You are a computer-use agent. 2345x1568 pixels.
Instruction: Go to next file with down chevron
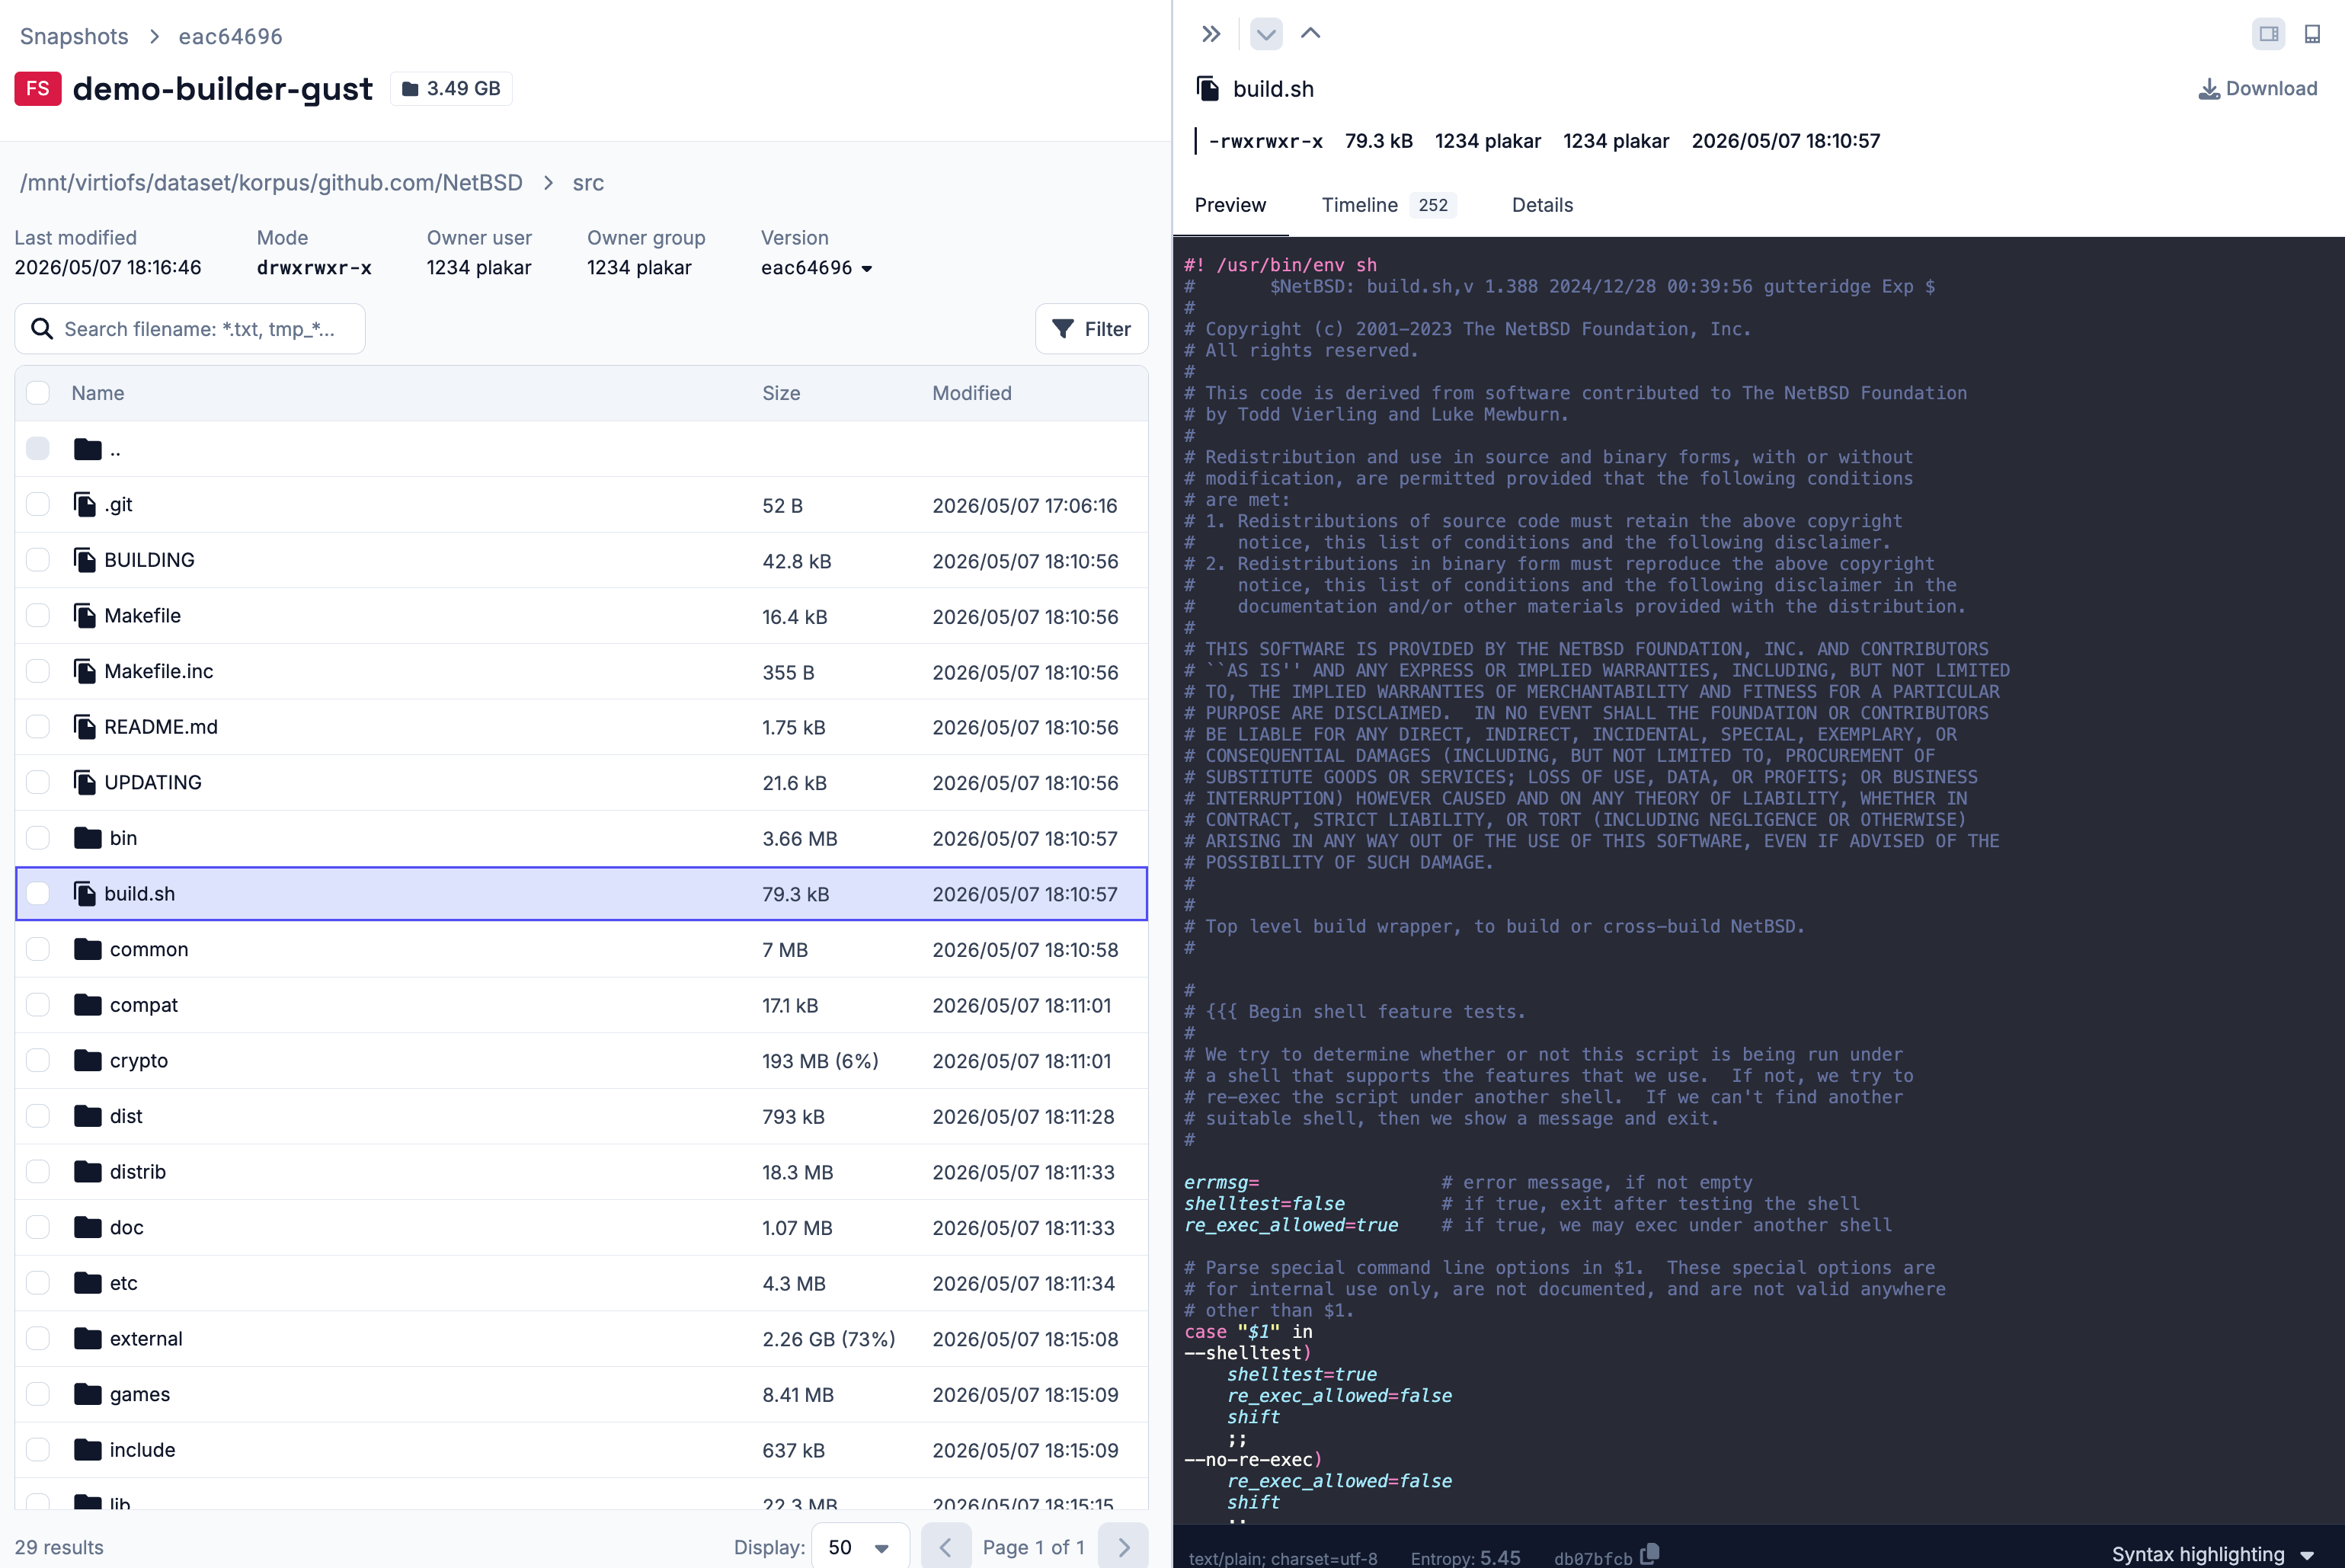(1266, 34)
